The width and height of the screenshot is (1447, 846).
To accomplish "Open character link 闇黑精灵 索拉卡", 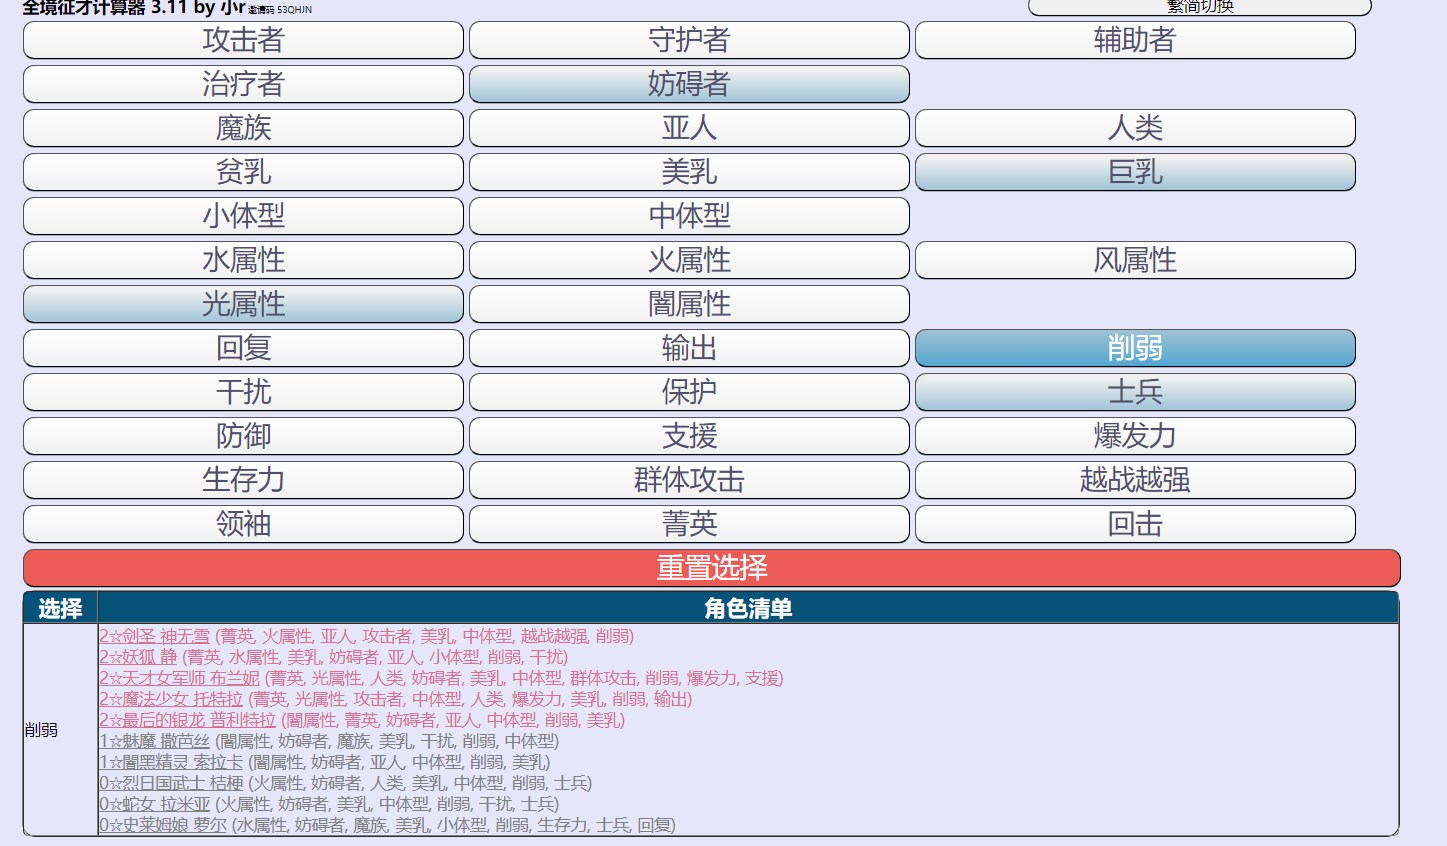I will tap(171, 762).
